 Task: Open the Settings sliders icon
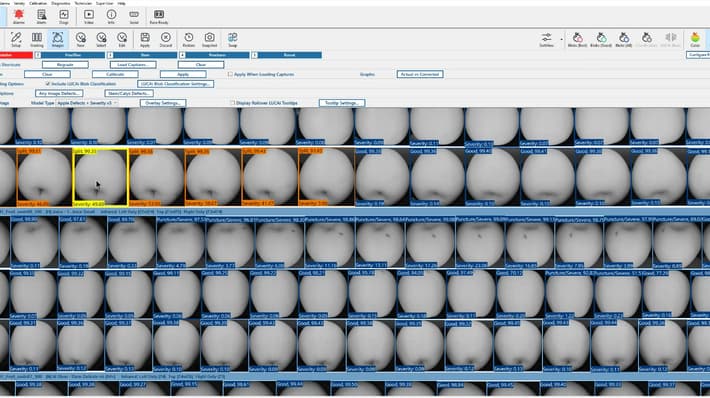[x=547, y=39]
